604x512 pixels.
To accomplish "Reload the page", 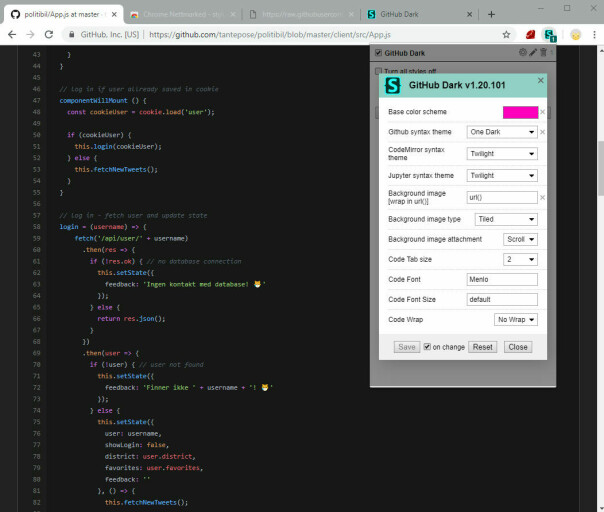I will click(49, 35).
